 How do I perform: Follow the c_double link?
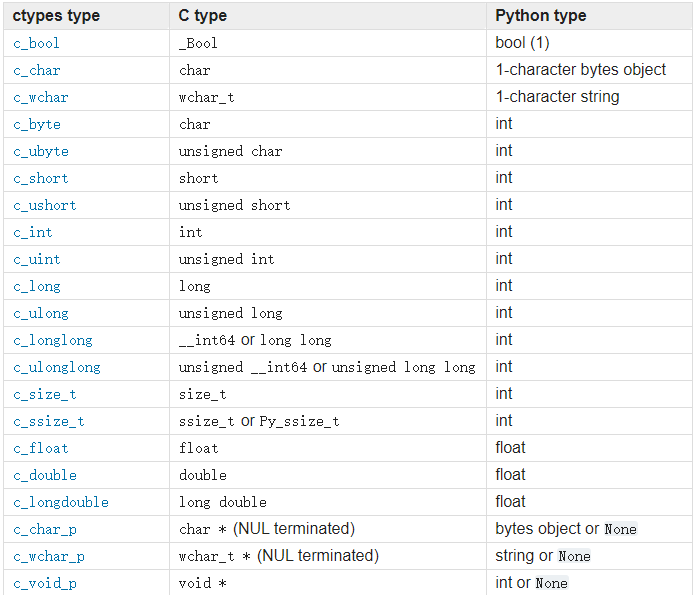45,476
